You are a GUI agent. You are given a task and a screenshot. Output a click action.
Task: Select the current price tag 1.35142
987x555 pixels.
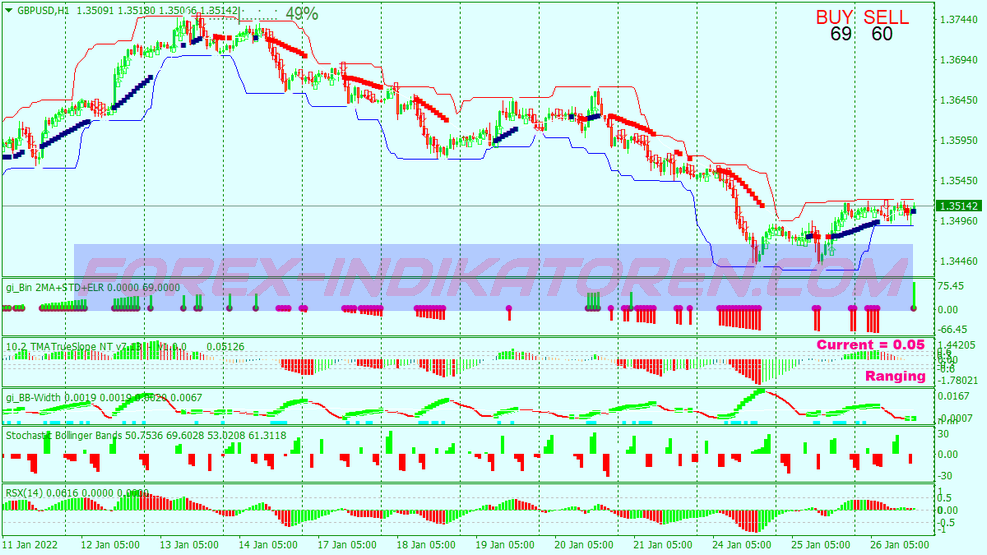(x=959, y=206)
